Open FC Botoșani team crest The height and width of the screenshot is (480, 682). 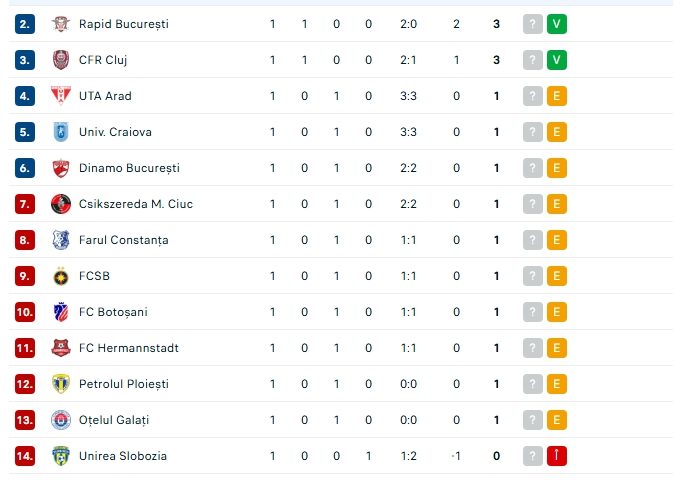coord(61,312)
